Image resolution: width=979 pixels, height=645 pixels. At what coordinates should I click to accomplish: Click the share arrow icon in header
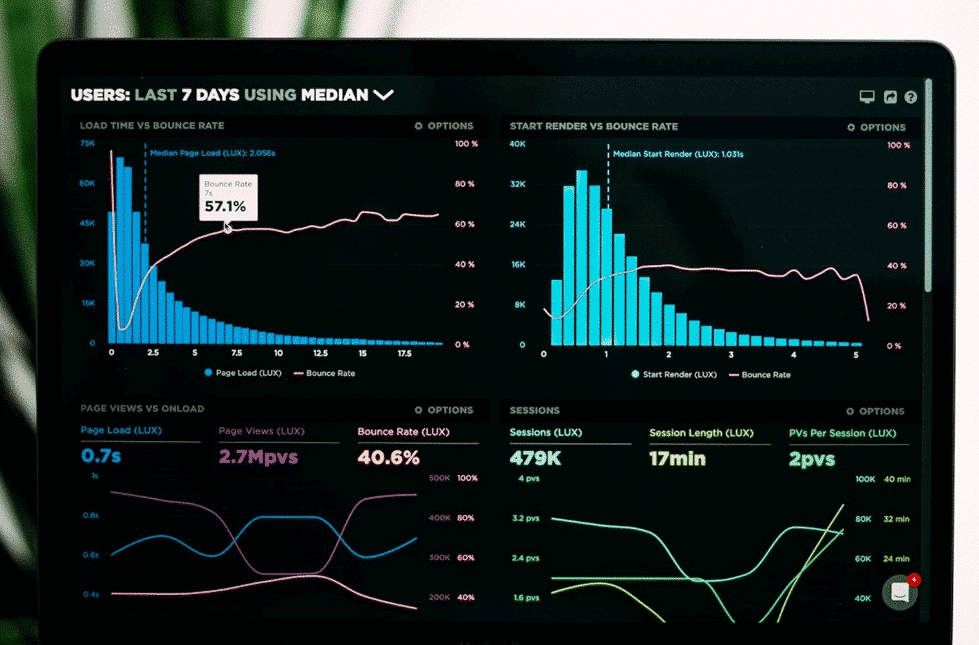tap(889, 97)
